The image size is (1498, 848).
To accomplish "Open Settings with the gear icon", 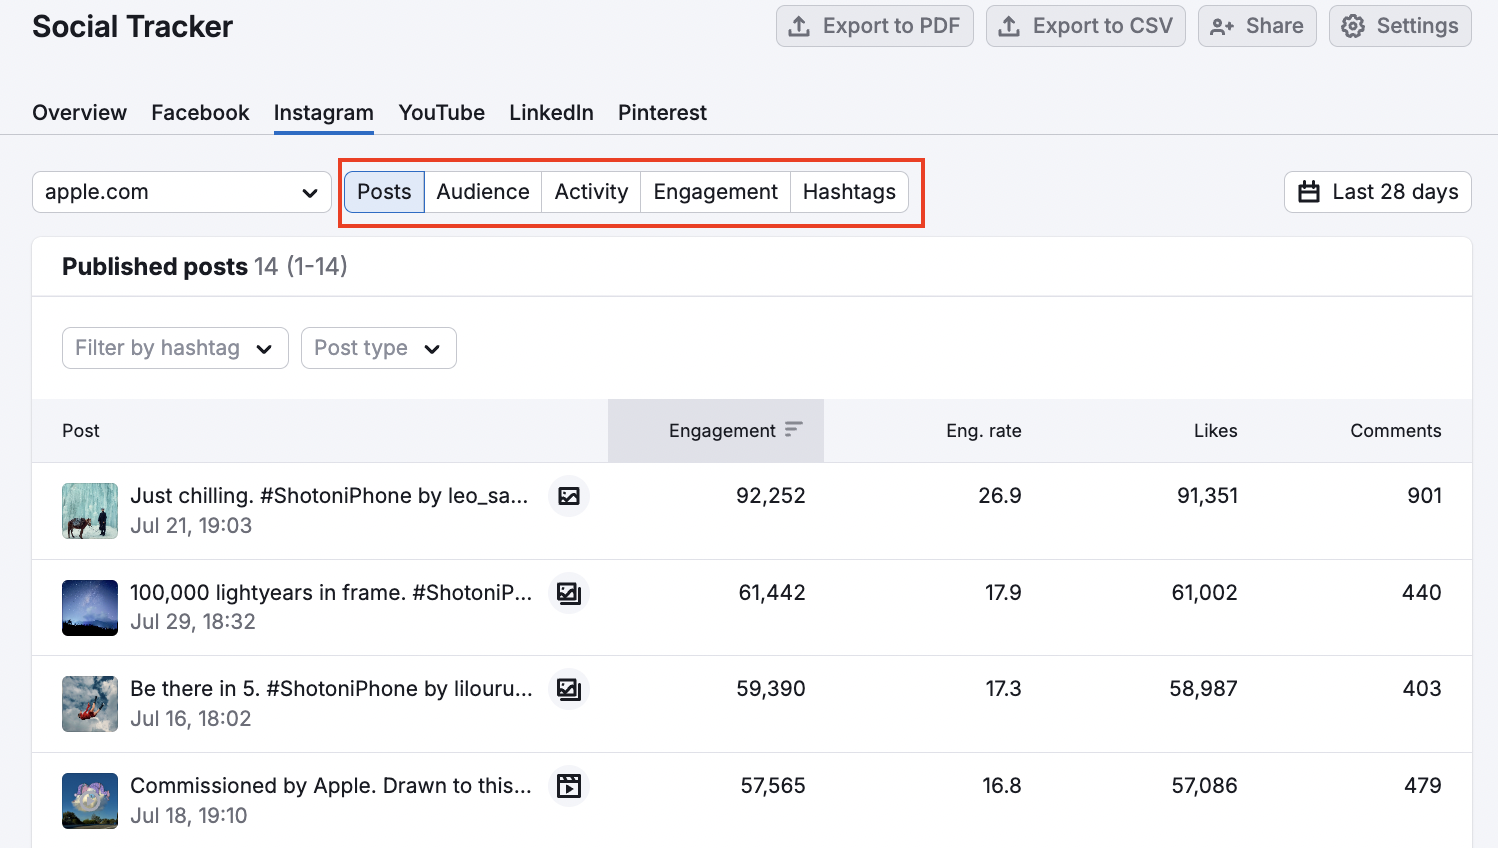I will click(x=1399, y=26).
